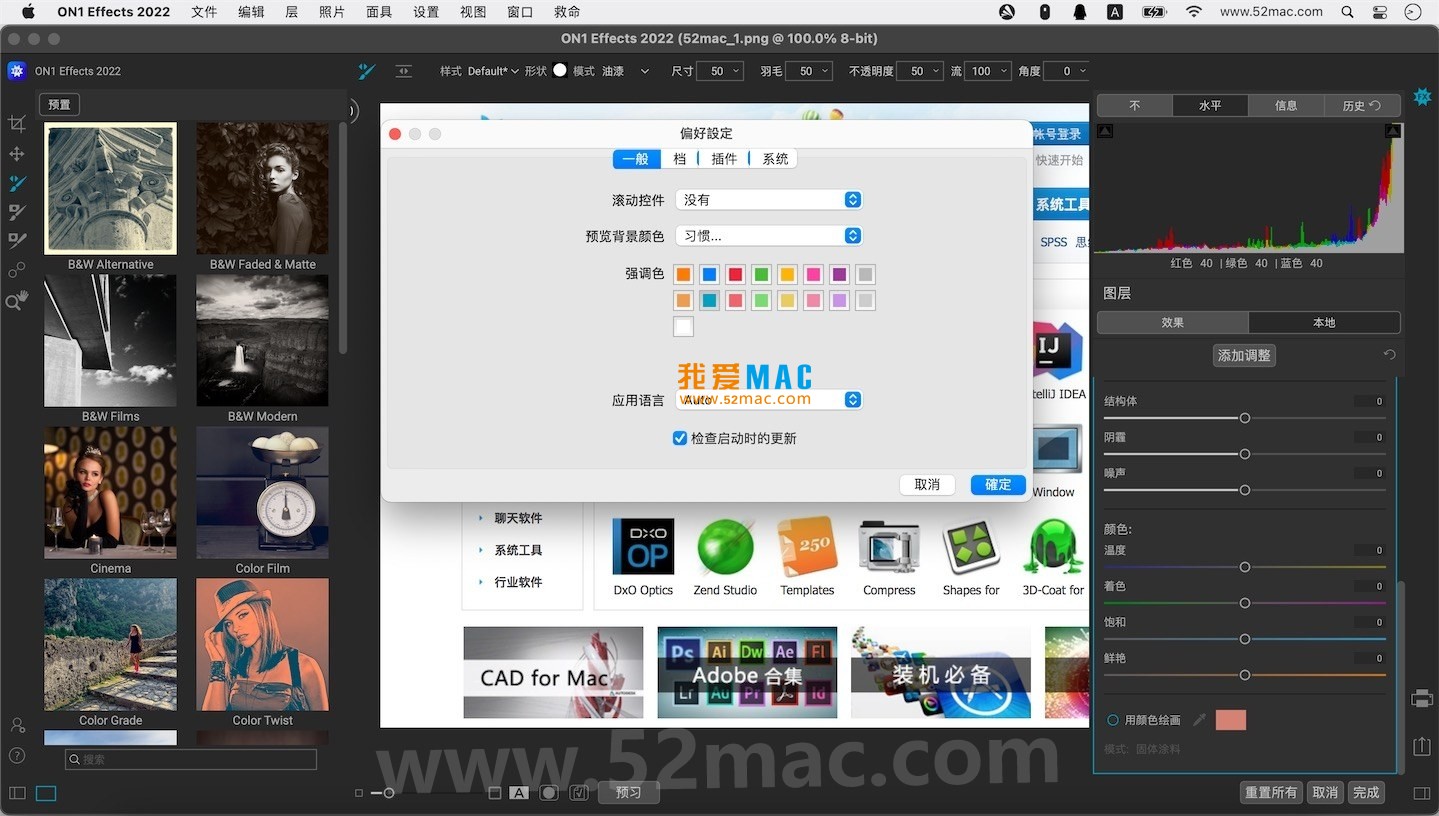
Task: Adjust the 温度 temperature slider handle
Action: tap(1245, 567)
